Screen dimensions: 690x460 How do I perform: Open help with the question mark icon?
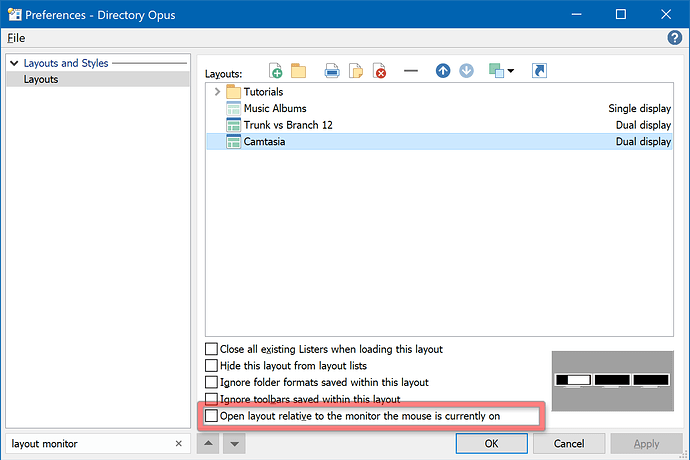click(674, 38)
